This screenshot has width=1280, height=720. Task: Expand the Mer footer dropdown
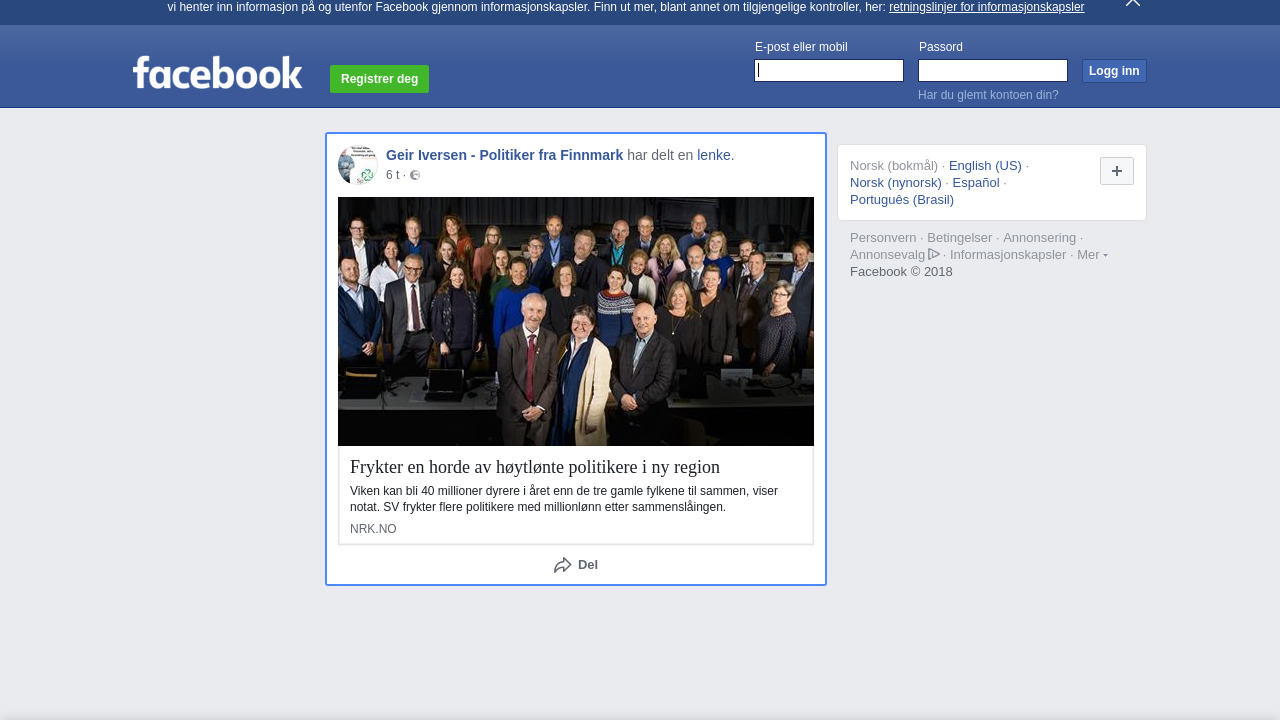[x=1092, y=254]
